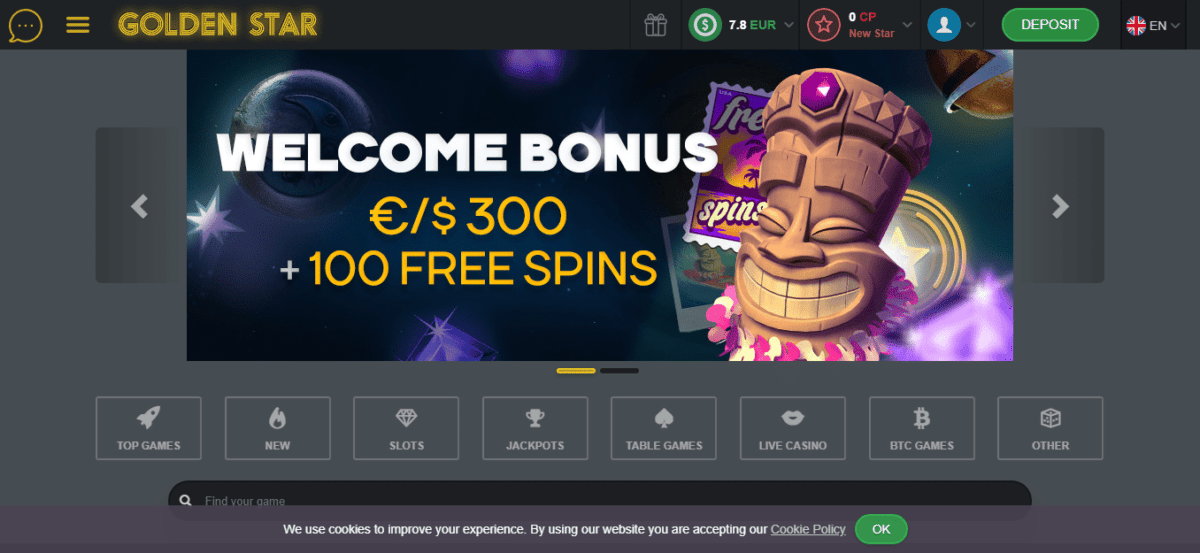
Task: Go to next banner slide arrow
Action: (x=1061, y=206)
